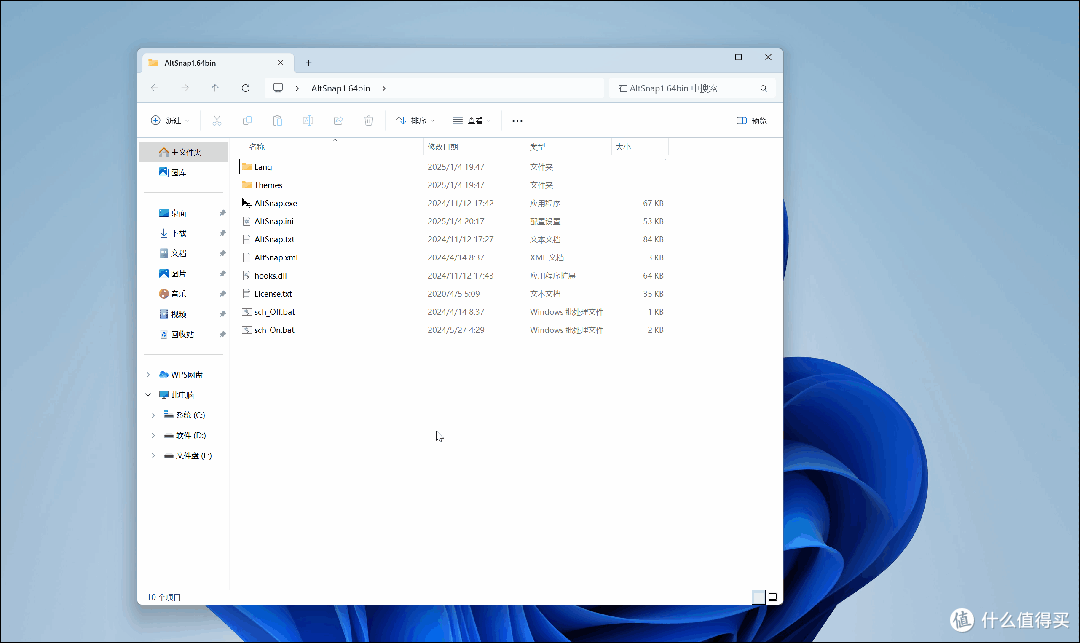Expand the C: drive tree node
Screen dimensions: 1080x643
pos(154,415)
